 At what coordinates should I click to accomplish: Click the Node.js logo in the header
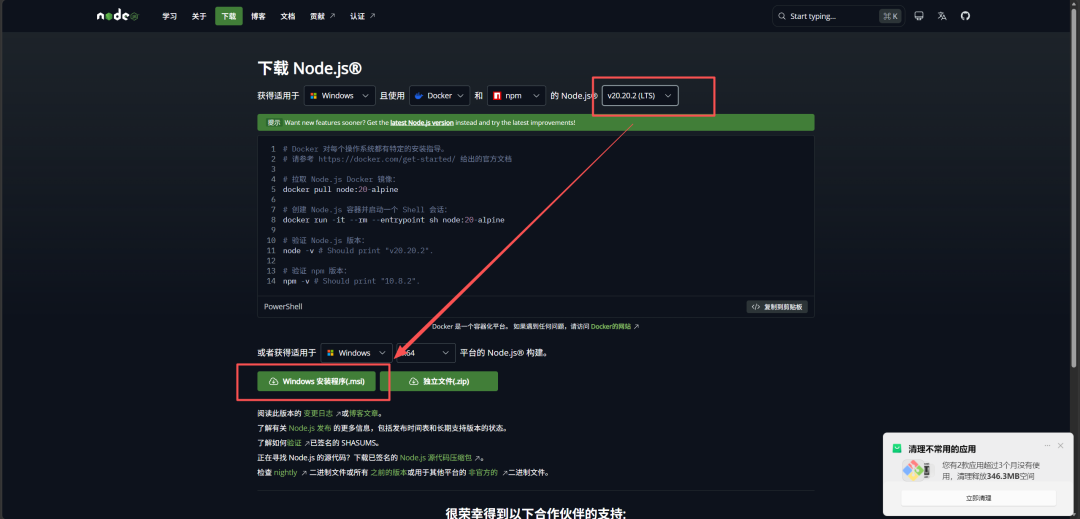pos(117,16)
